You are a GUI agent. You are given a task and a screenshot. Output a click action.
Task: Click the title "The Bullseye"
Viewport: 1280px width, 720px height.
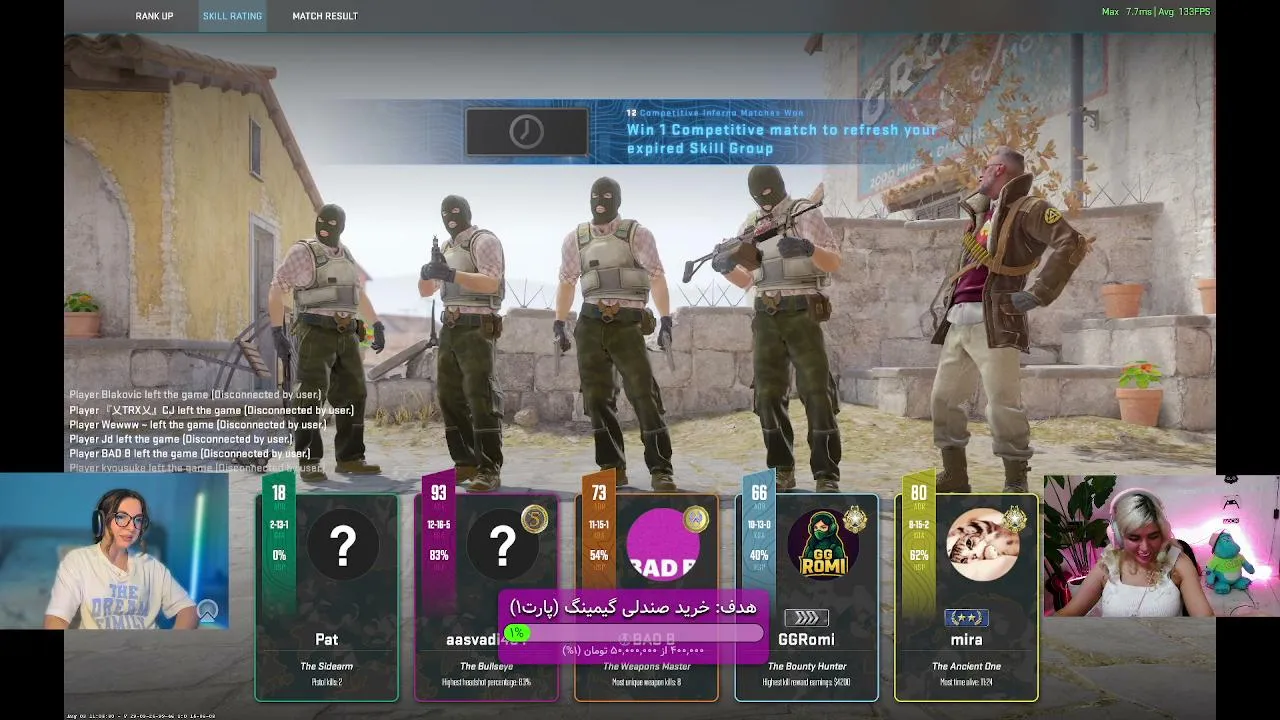(486, 666)
